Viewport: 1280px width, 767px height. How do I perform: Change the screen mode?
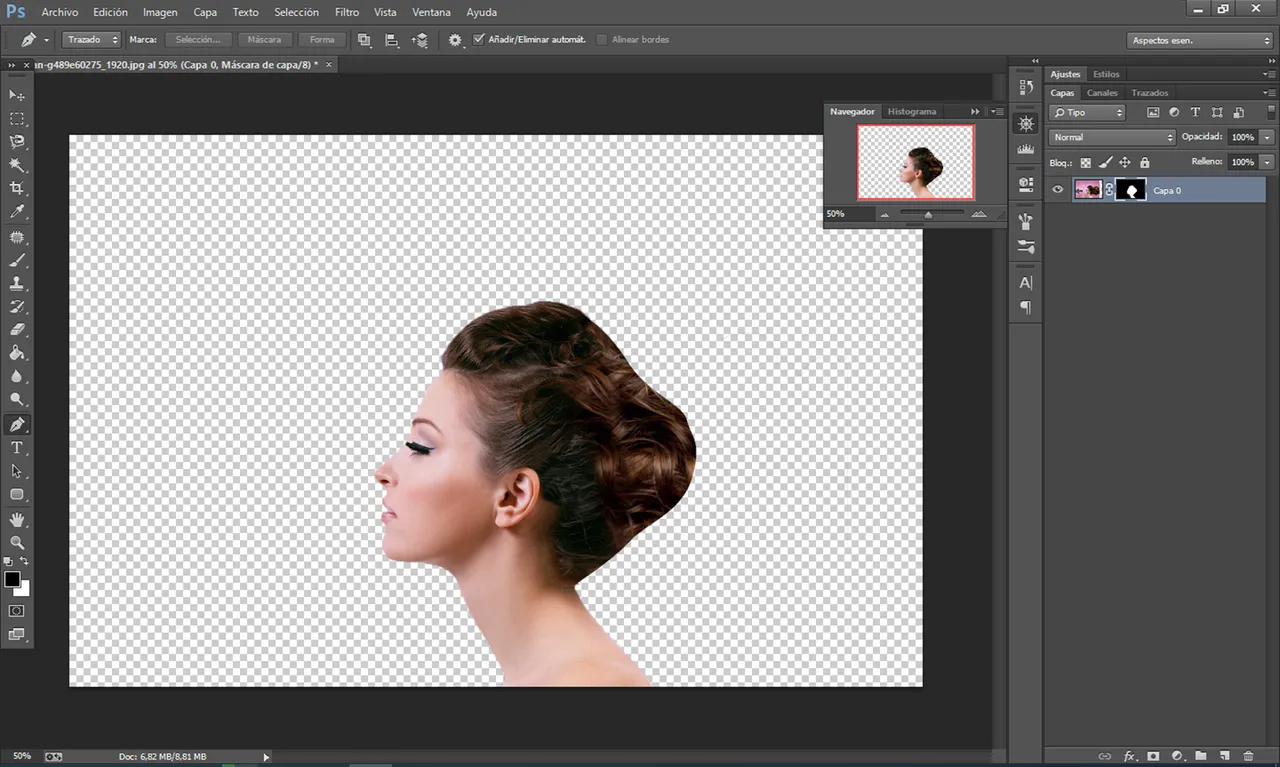pos(17,634)
